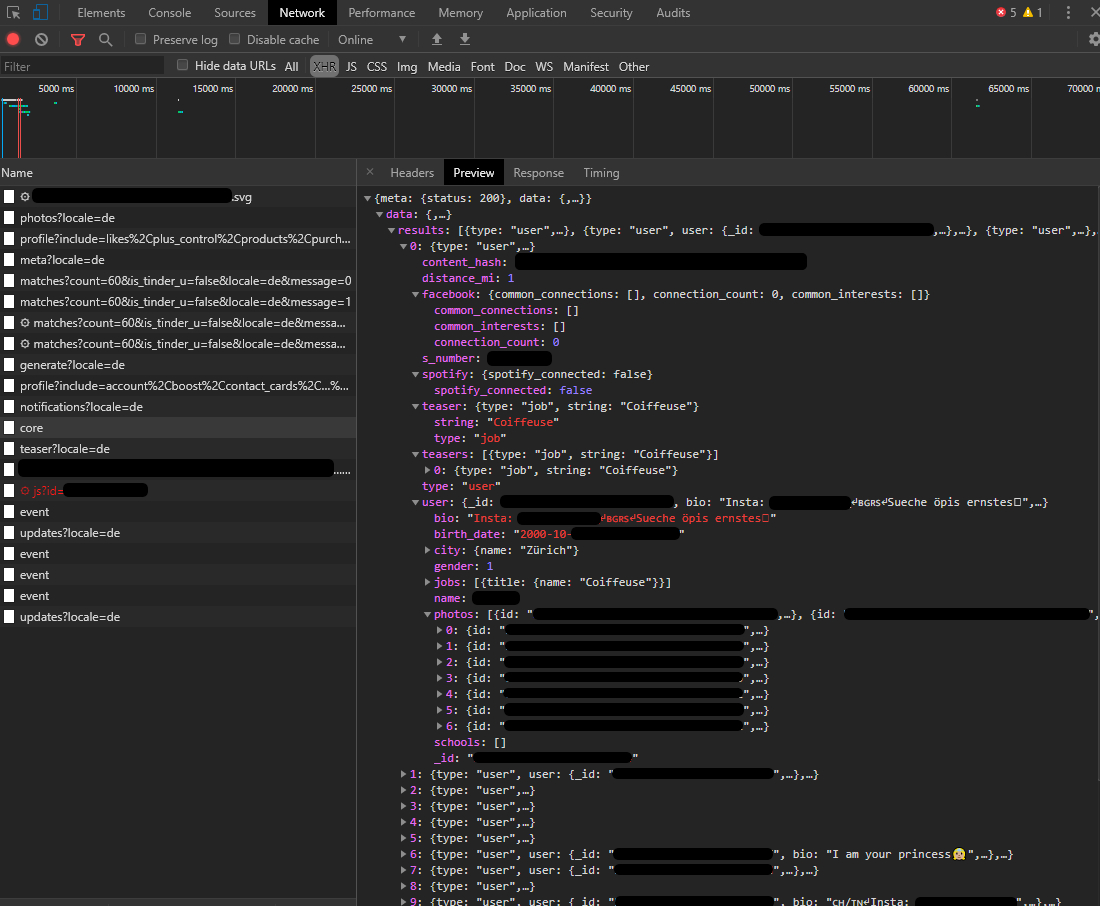This screenshot has width=1100, height=906.
Task: Check the Disable cache option
Action: coord(235,40)
